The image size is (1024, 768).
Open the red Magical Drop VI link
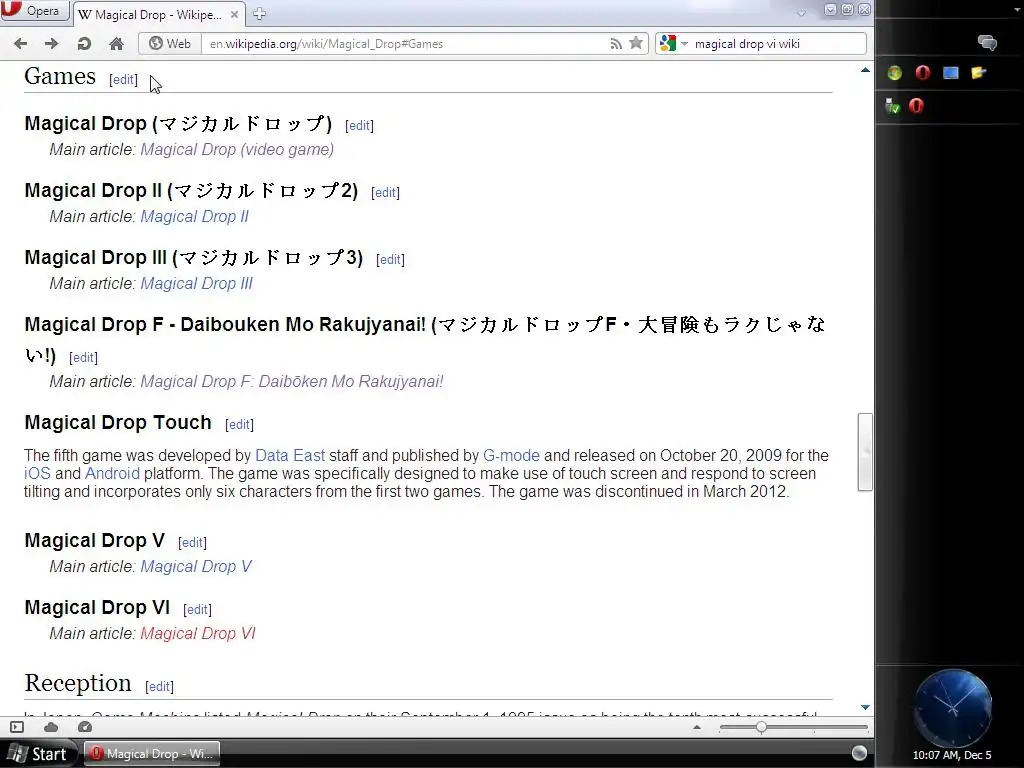tap(198, 633)
